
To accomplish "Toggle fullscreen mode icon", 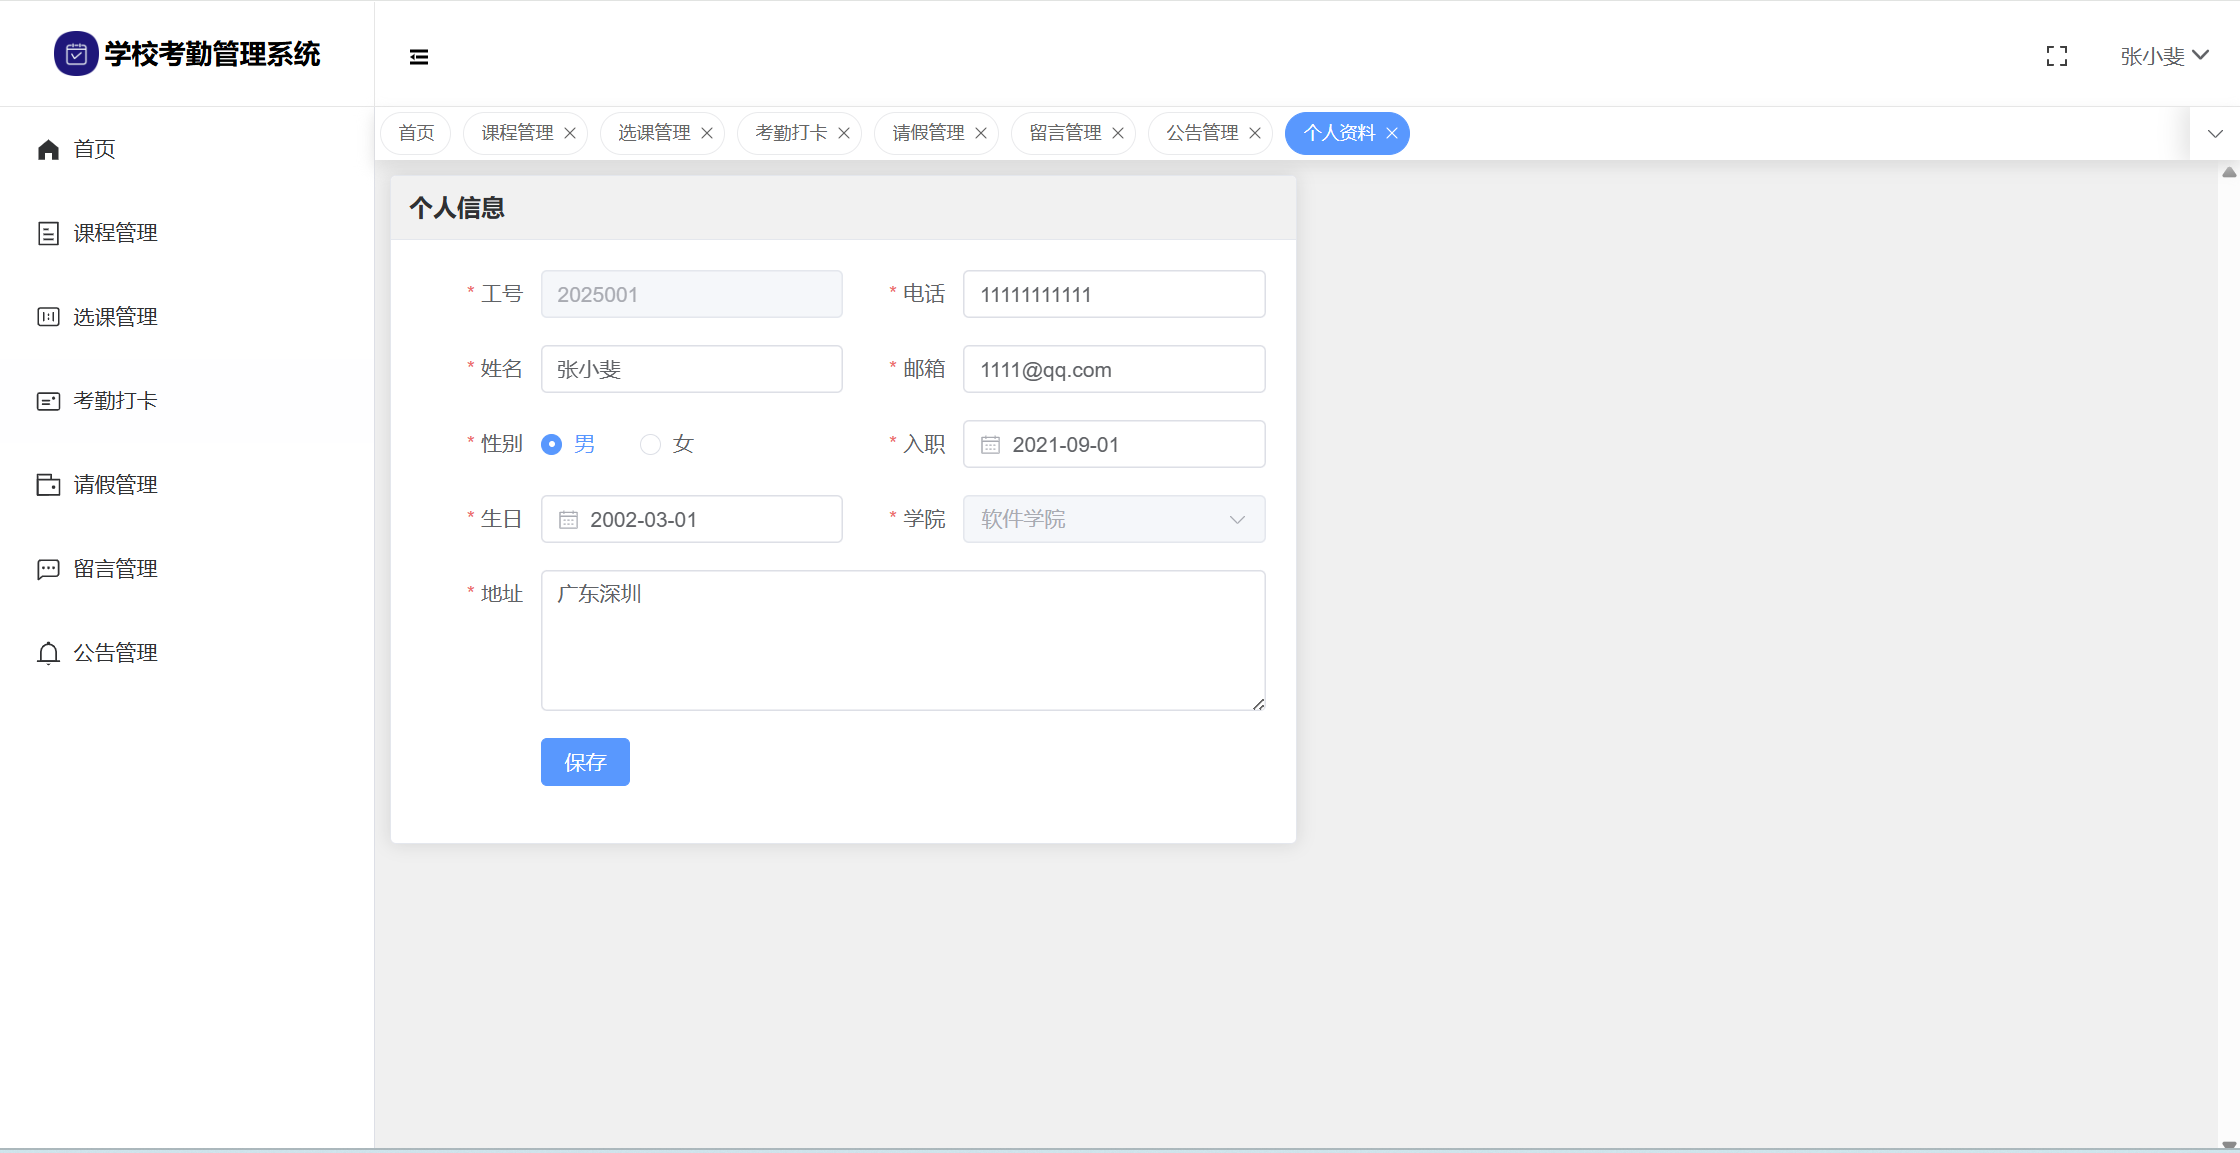I will point(2056,57).
